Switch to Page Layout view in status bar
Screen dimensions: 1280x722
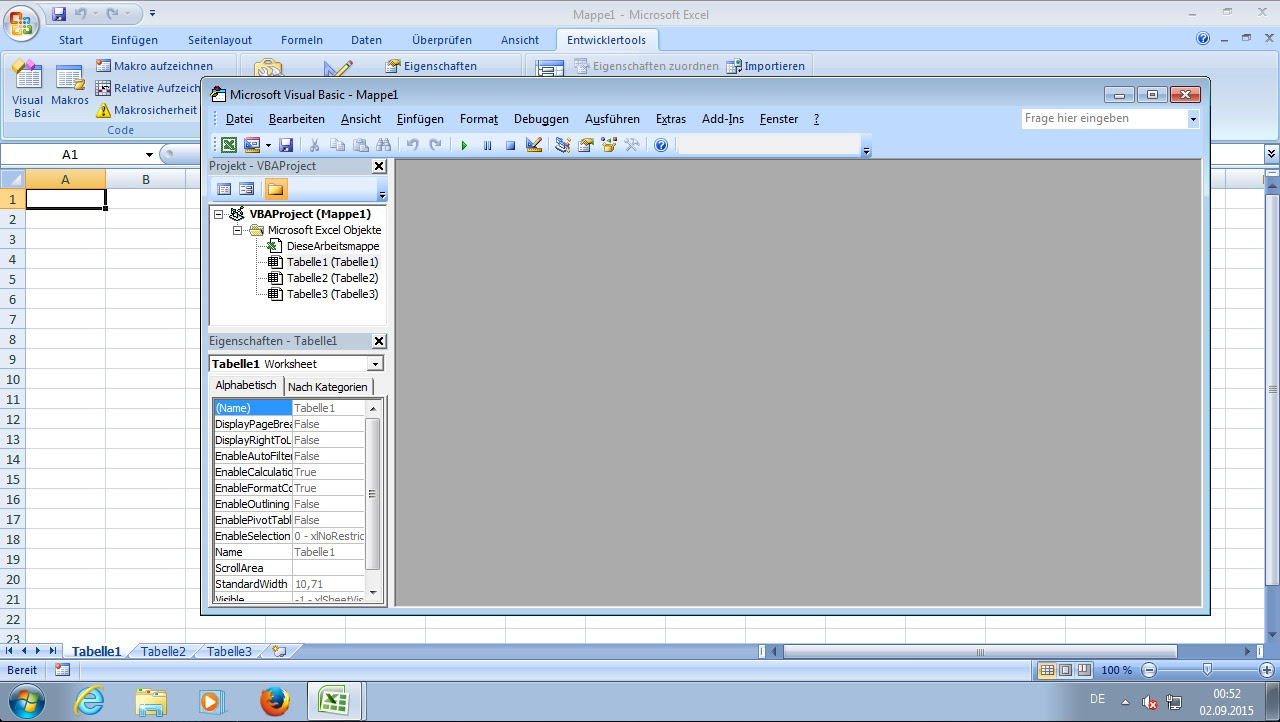click(x=1065, y=670)
